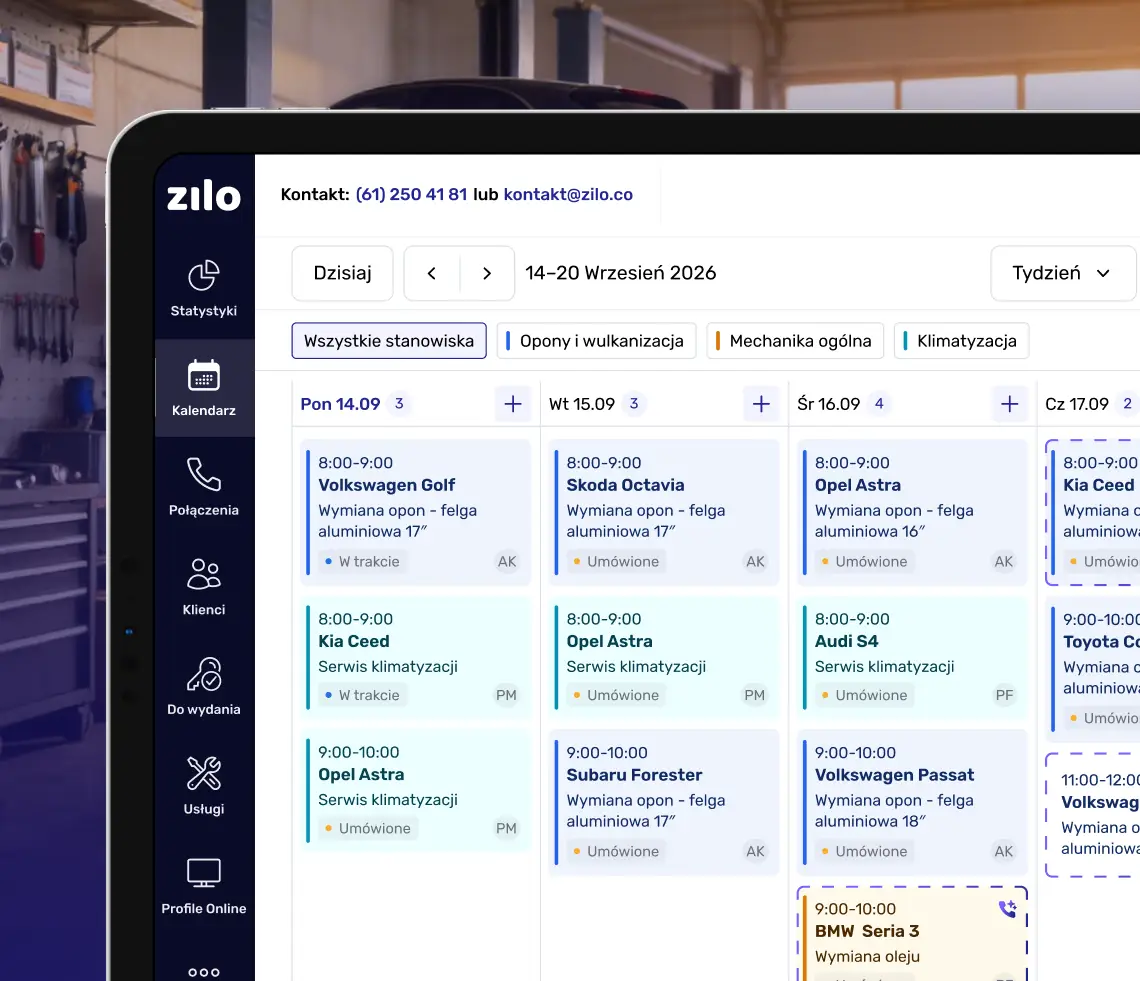The image size is (1140, 981).
Task: Click Umówione status on Skoda Octavia
Action: point(616,561)
